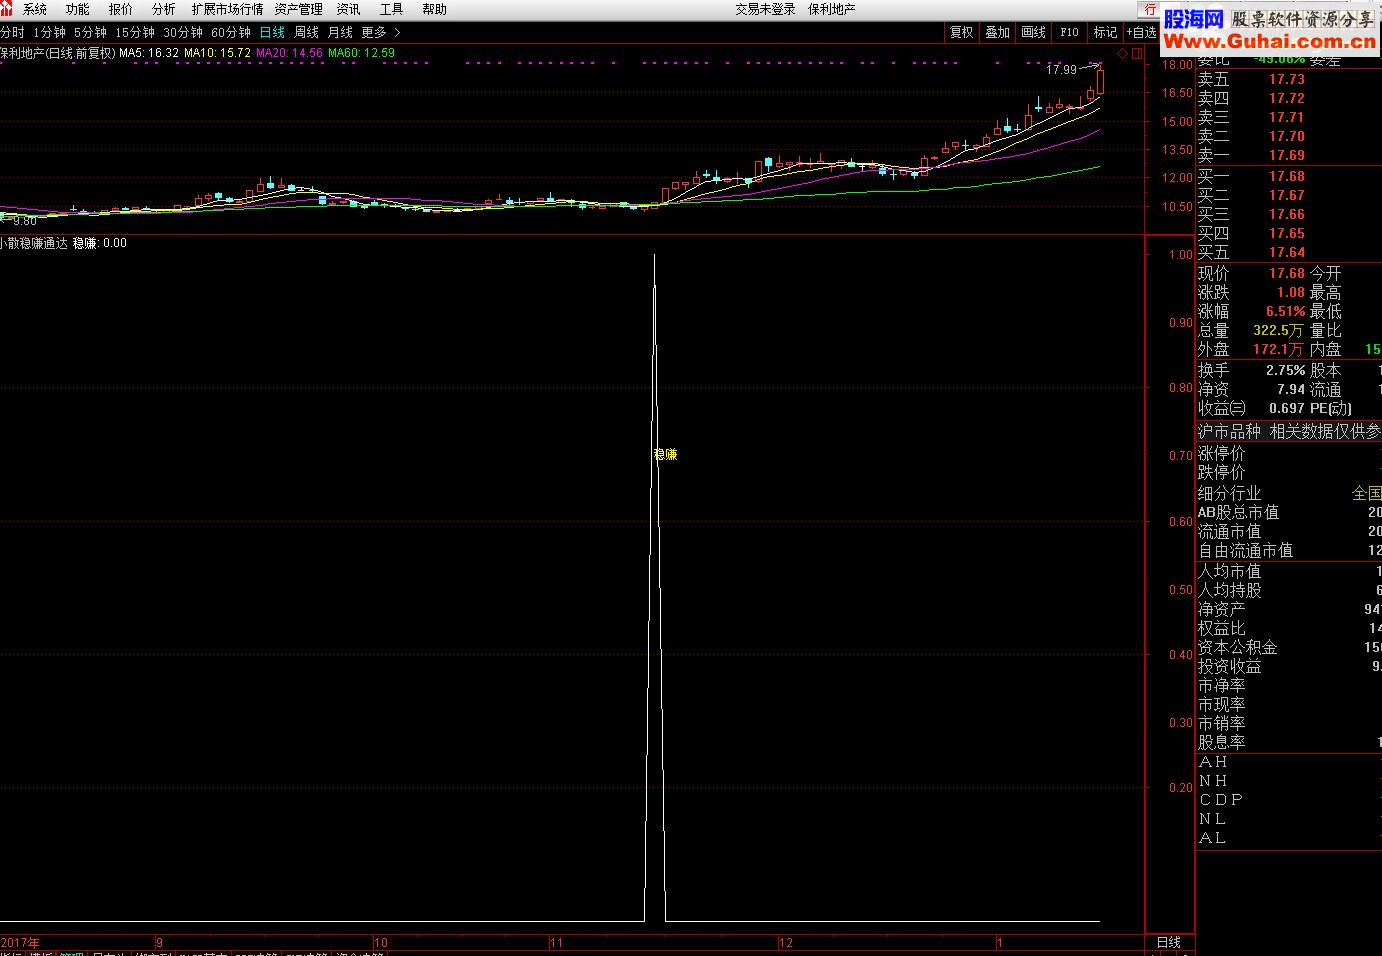The height and width of the screenshot is (956, 1382).
Task: Click the MA60: 12.59 indicator label
Action: point(361,53)
